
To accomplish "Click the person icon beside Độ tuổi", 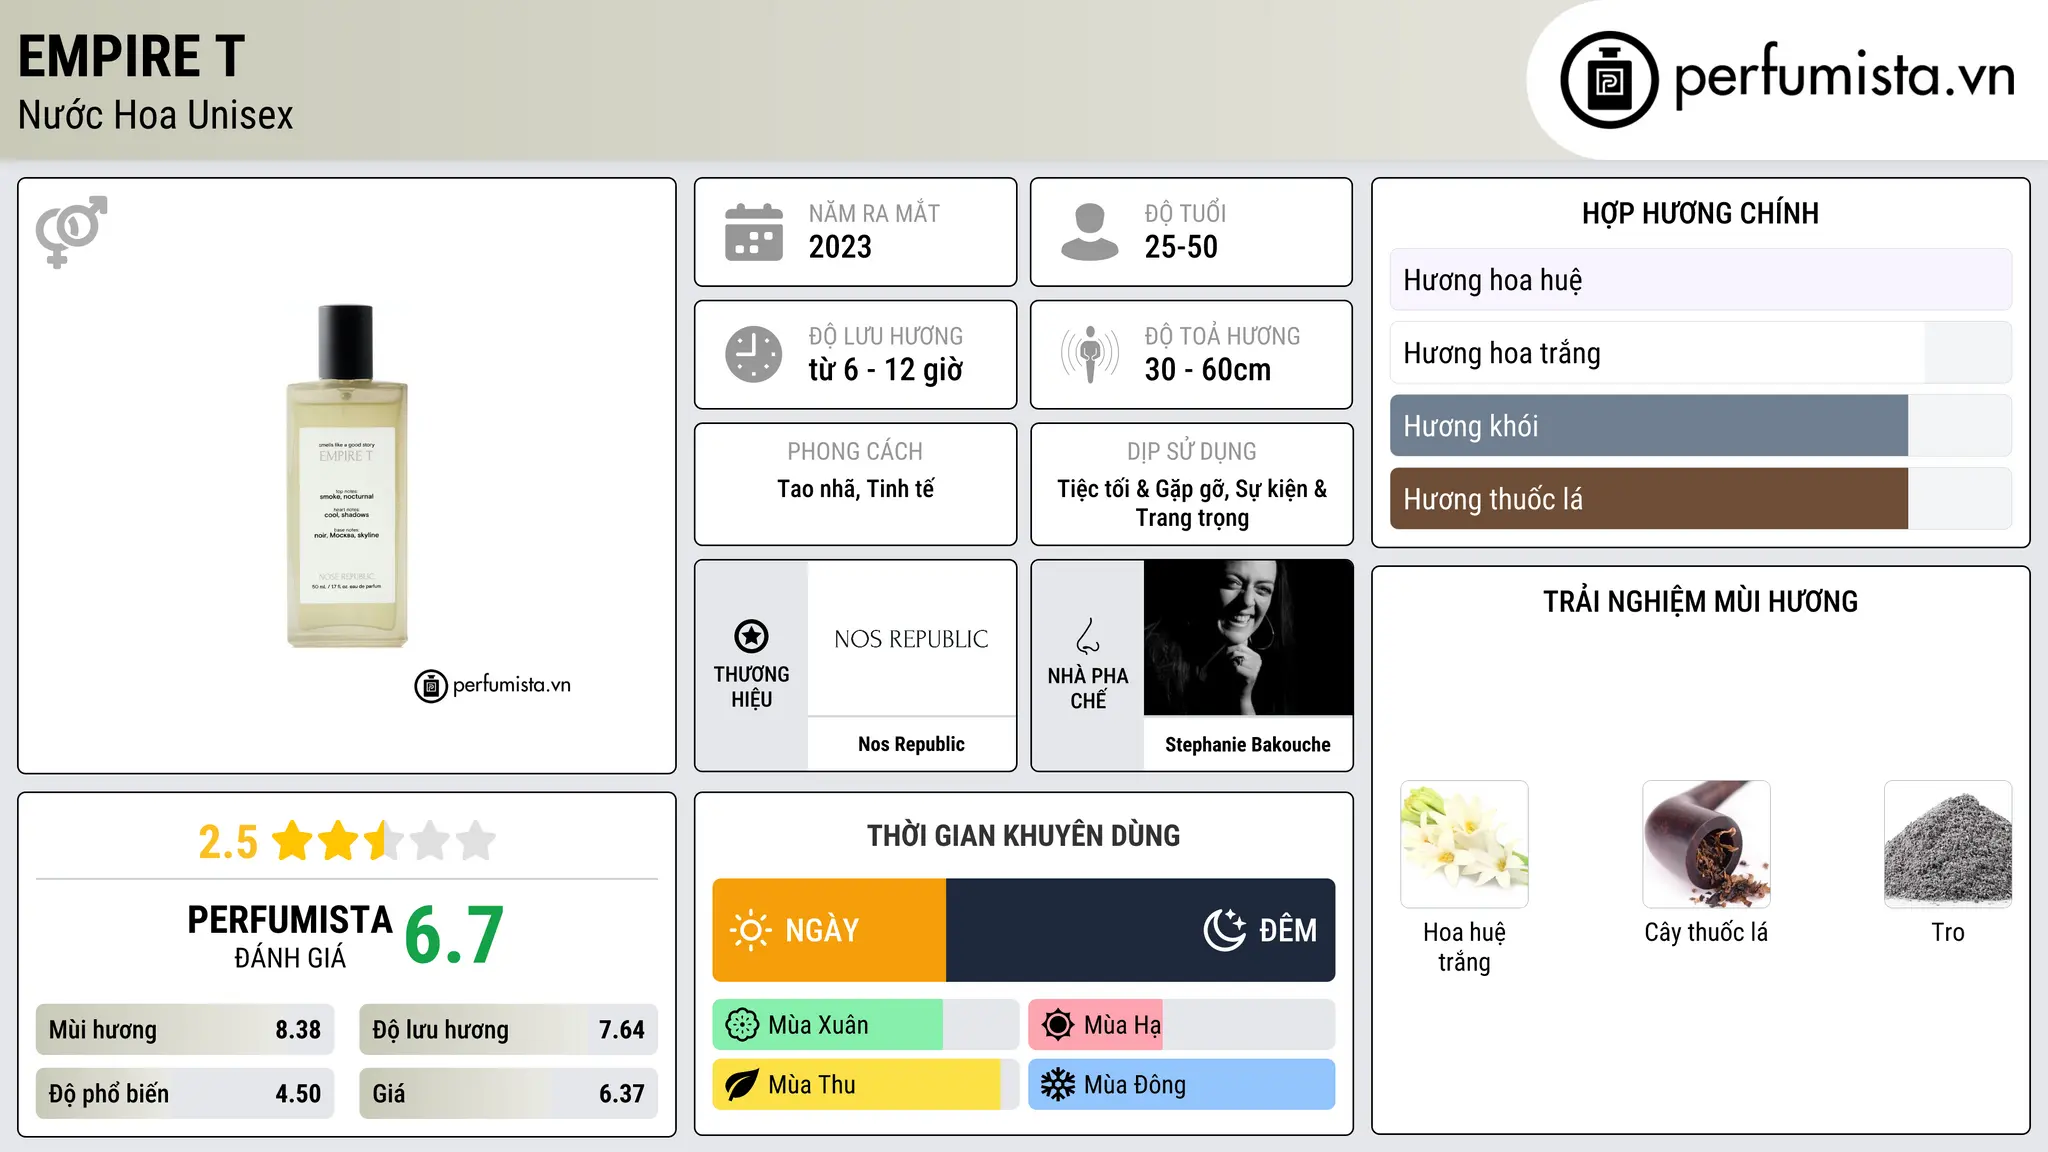I will (x=1090, y=232).
